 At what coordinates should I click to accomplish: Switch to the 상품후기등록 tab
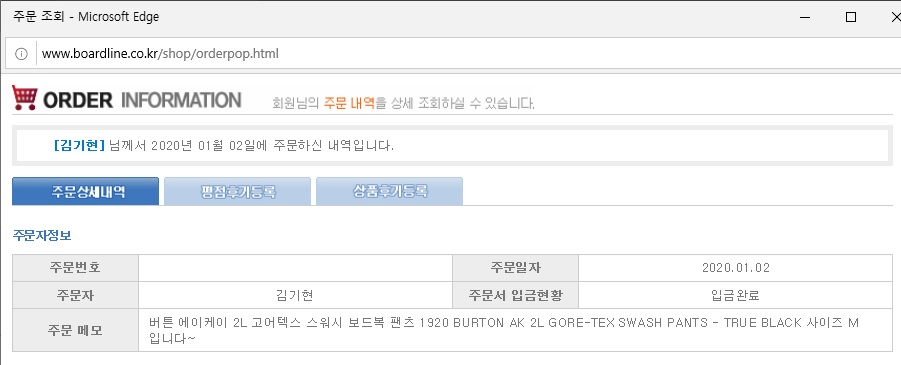tap(390, 191)
